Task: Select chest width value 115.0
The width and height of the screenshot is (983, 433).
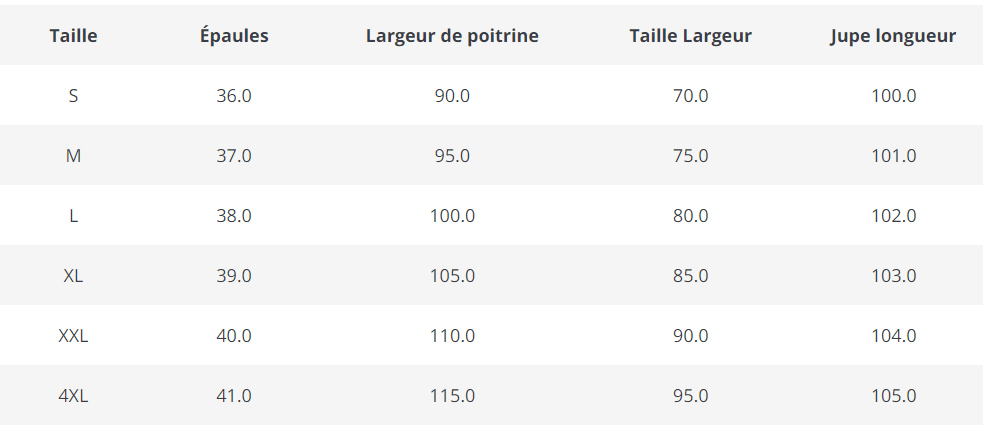Action: tap(452, 396)
